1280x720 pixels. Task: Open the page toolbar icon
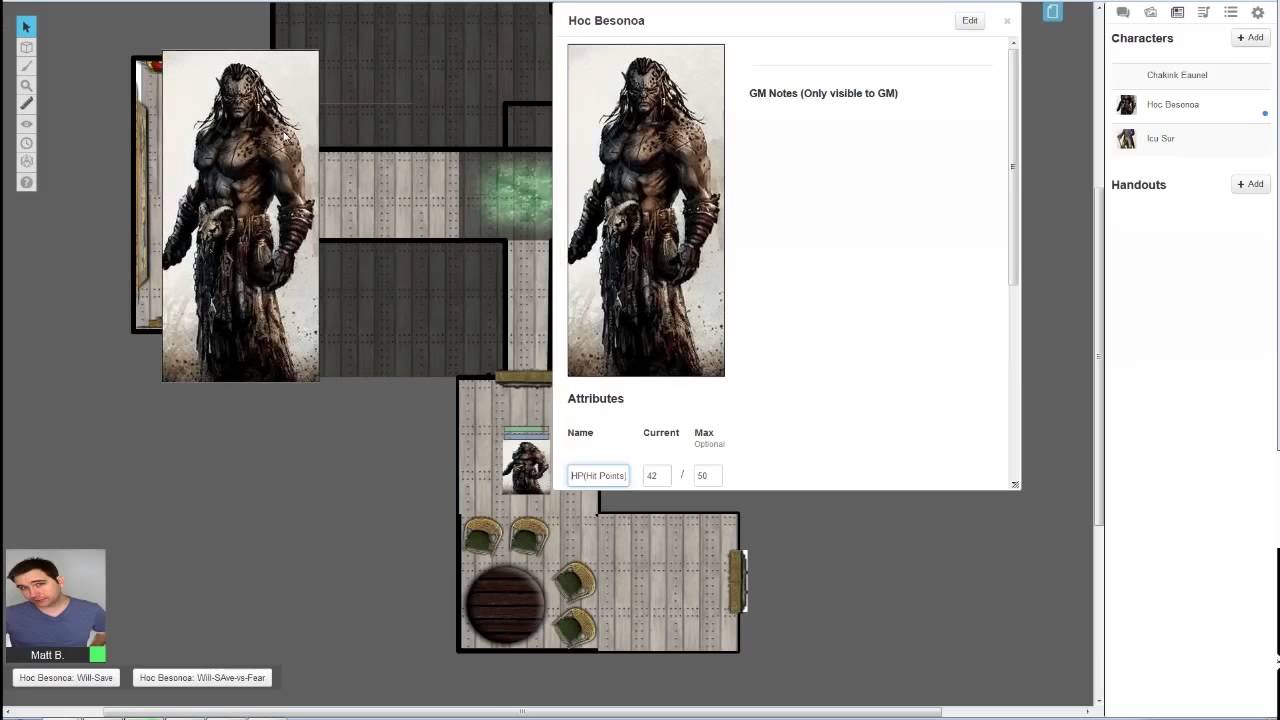tap(1052, 12)
